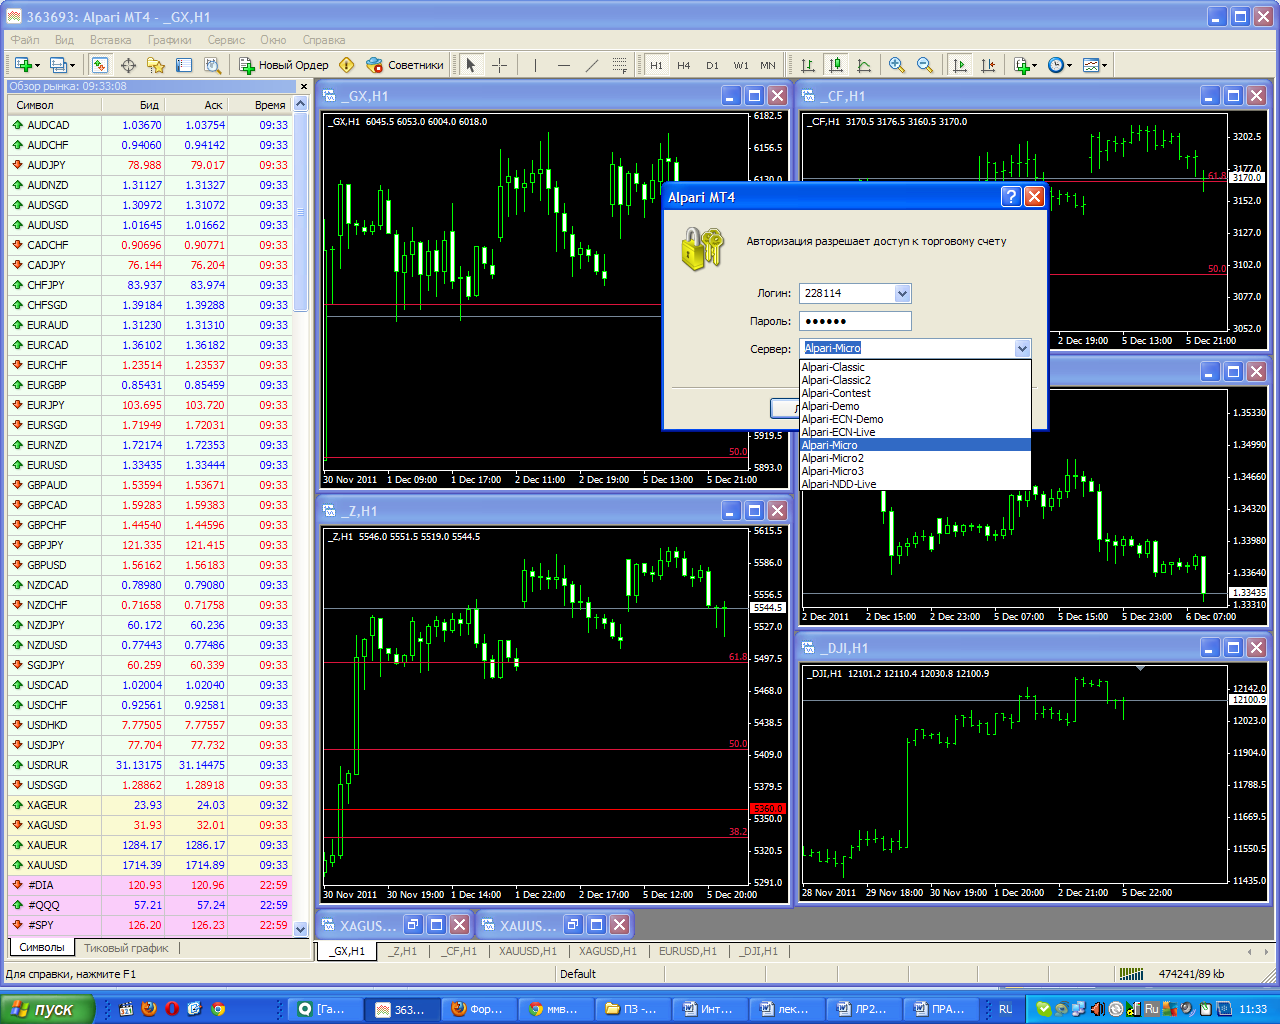This screenshot has width=1280, height=1024.
Task: Switch chart to W1 timeframe
Action: 741,65
